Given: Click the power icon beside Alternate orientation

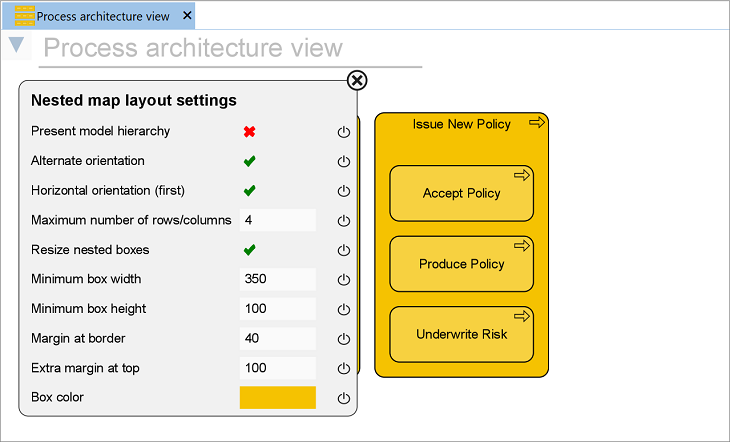Looking at the screenshot, I should click(x=344, y=161).
